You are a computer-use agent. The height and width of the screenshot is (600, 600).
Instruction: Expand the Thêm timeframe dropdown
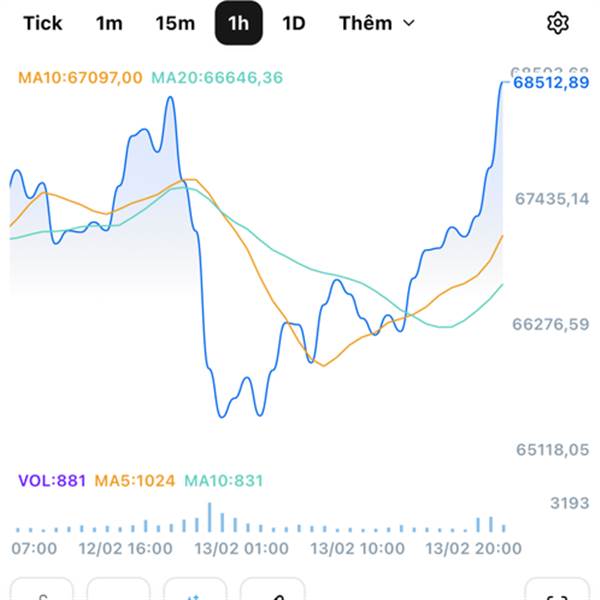click(376, 23)
